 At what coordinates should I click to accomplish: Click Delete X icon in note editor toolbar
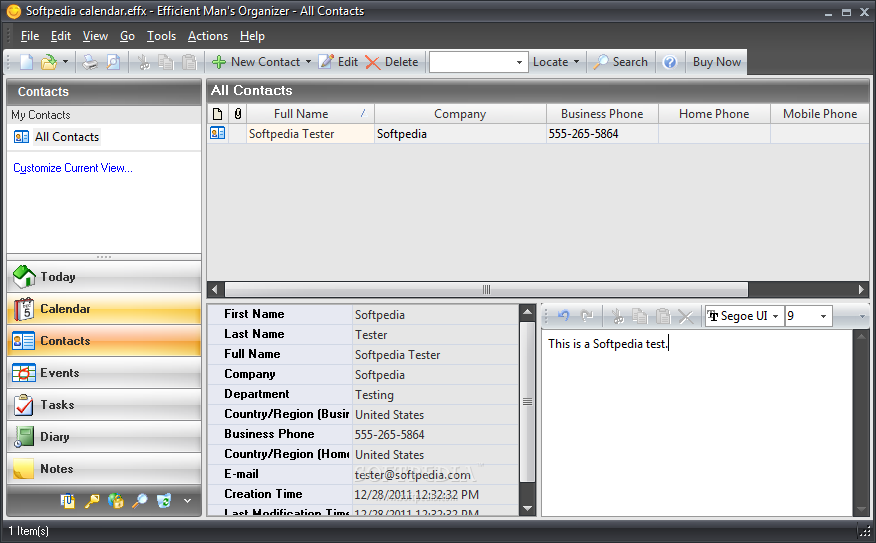click(686, 317)
